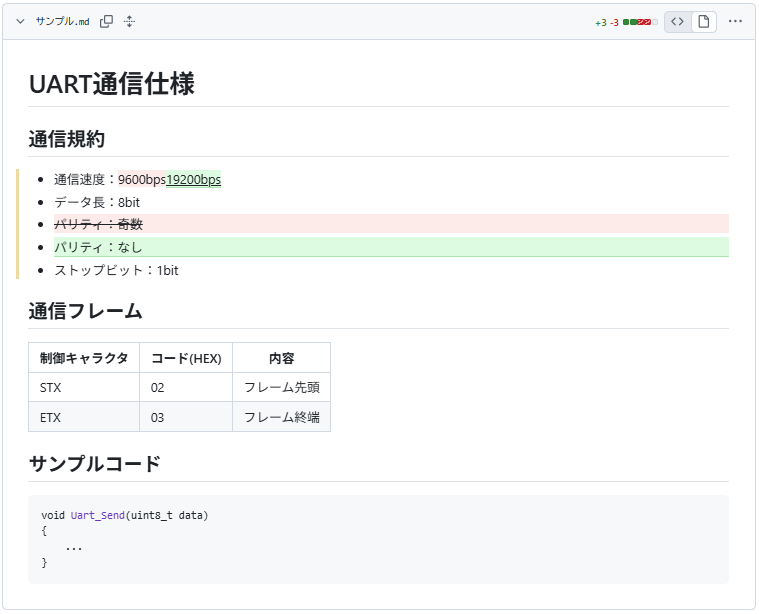Screen dimensions: 759x614
Task: Click the diffstat colored blocks indicator
Action: tap(640, 22)
